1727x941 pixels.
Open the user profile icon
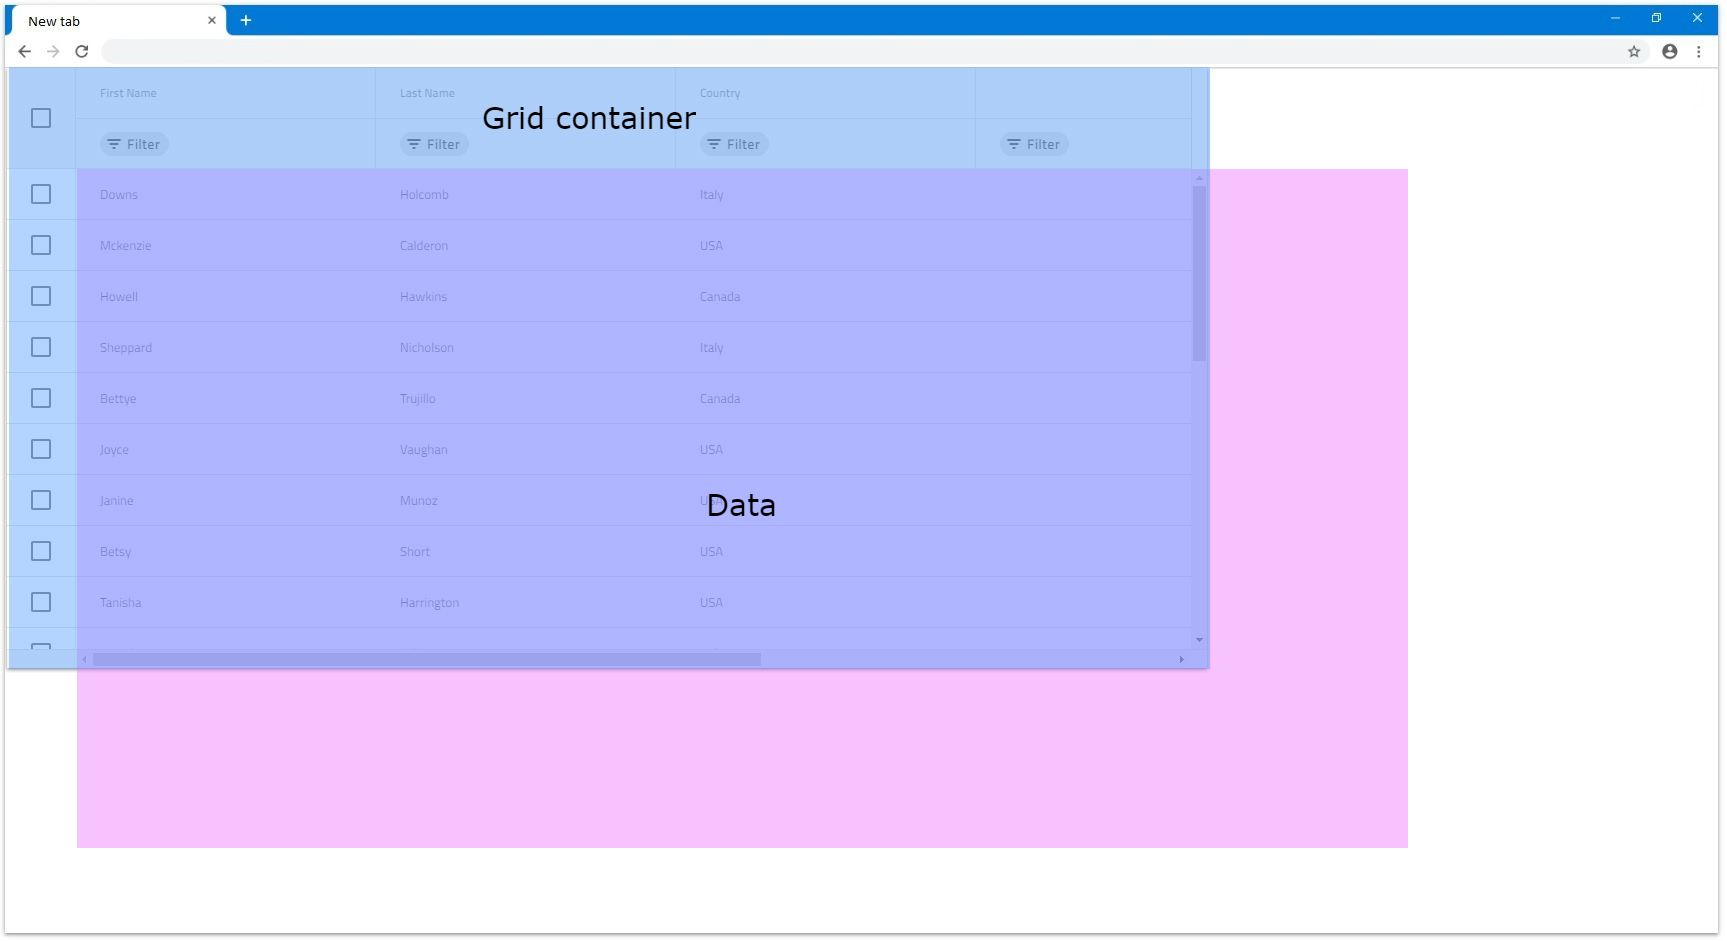[1669, 51]
